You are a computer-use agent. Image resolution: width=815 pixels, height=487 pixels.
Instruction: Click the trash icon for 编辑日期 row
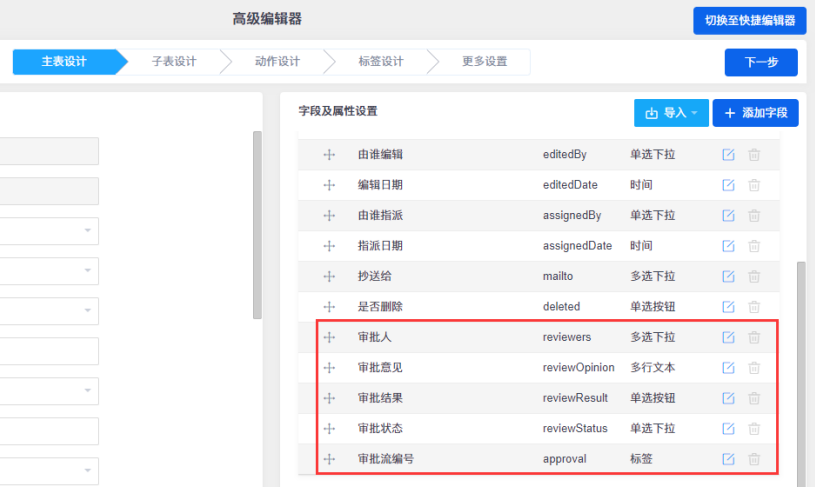point(754,185)
